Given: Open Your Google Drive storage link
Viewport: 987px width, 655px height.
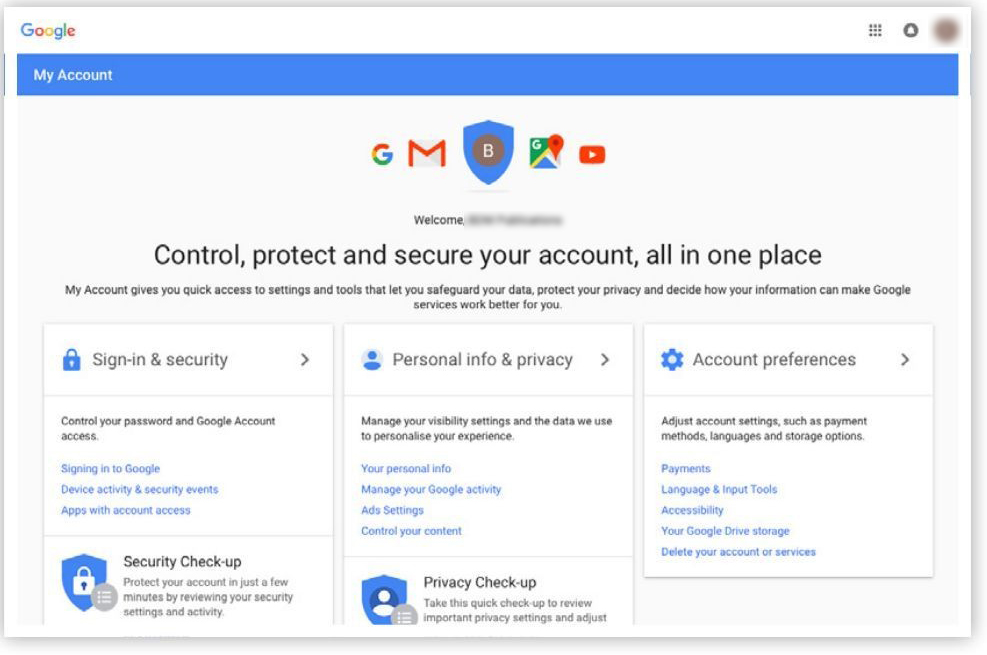Looking at the screenshot, I should (x=725, y=532).
